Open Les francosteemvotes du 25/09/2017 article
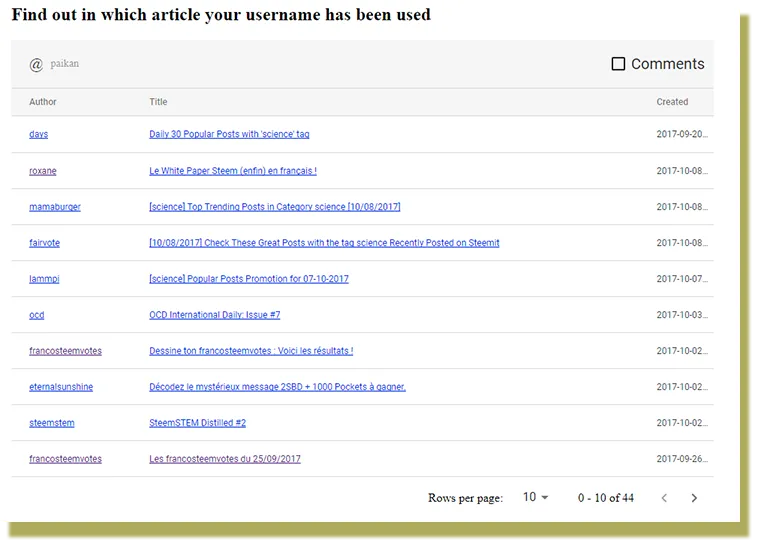Viewport: 762px width, 548px height. click(x=225, y=459)
